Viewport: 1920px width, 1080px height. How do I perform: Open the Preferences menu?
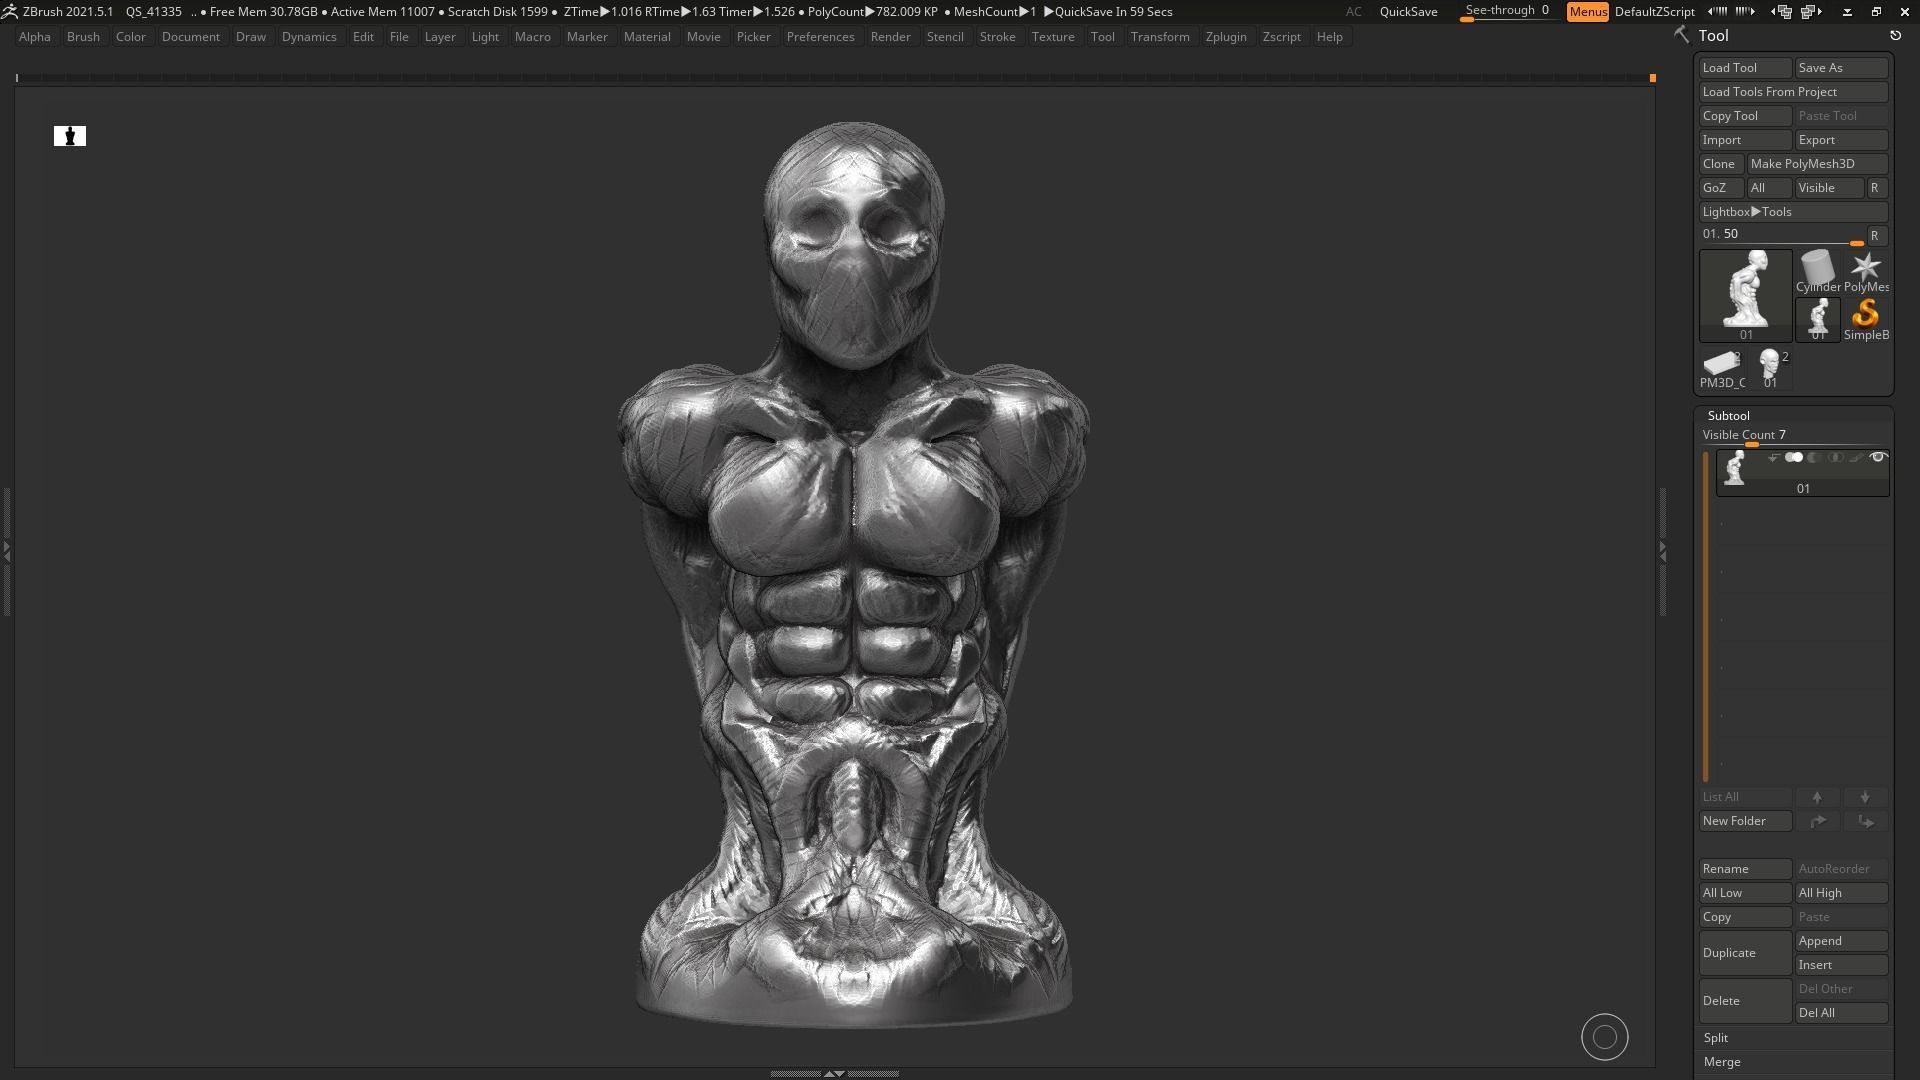click(x=820, y=36)
